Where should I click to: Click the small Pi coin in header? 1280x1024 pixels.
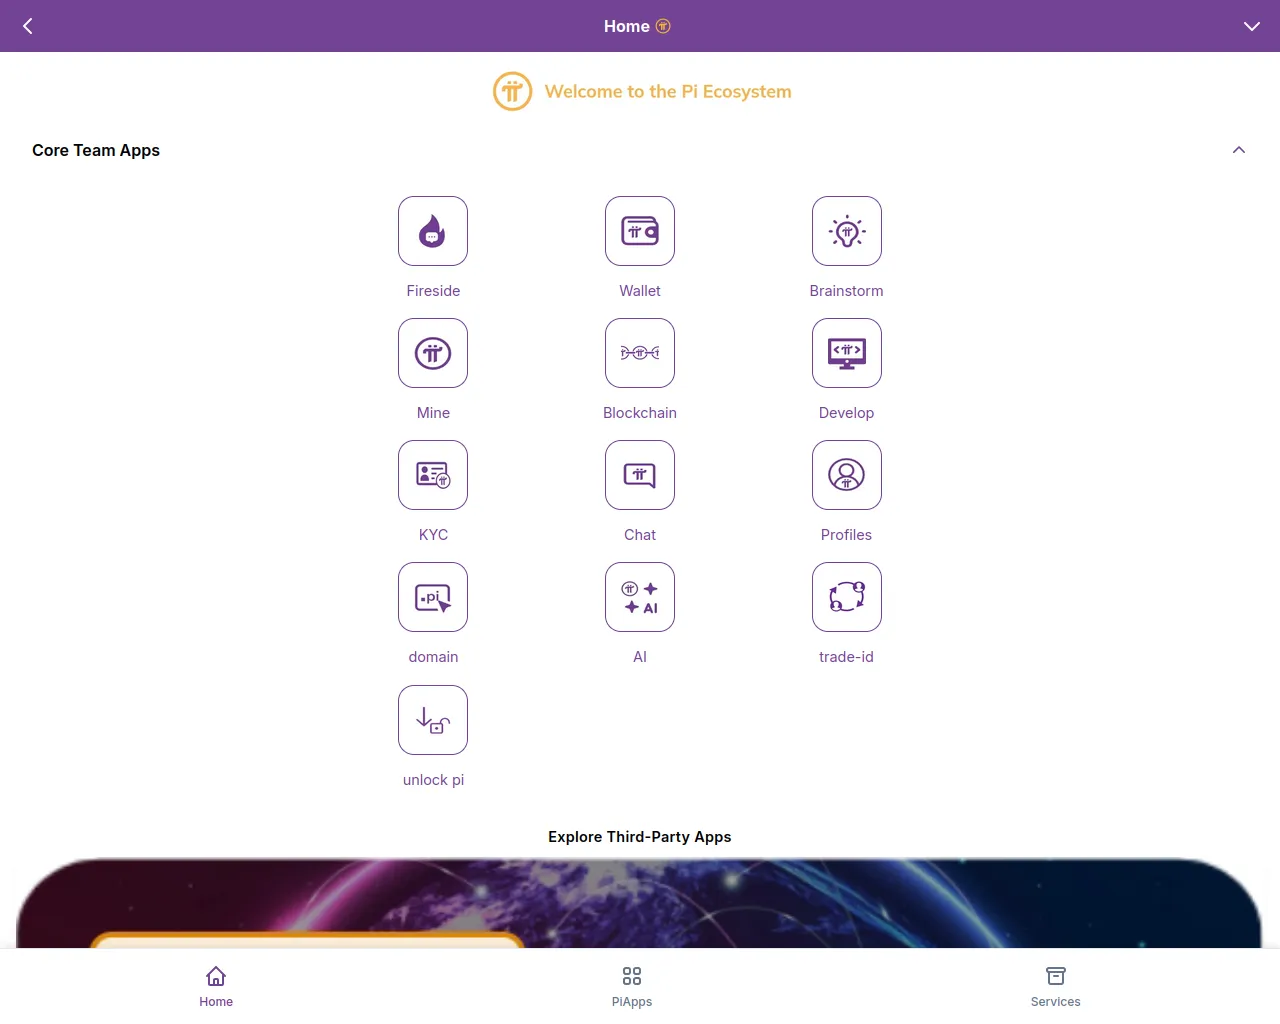click(663, 26)
